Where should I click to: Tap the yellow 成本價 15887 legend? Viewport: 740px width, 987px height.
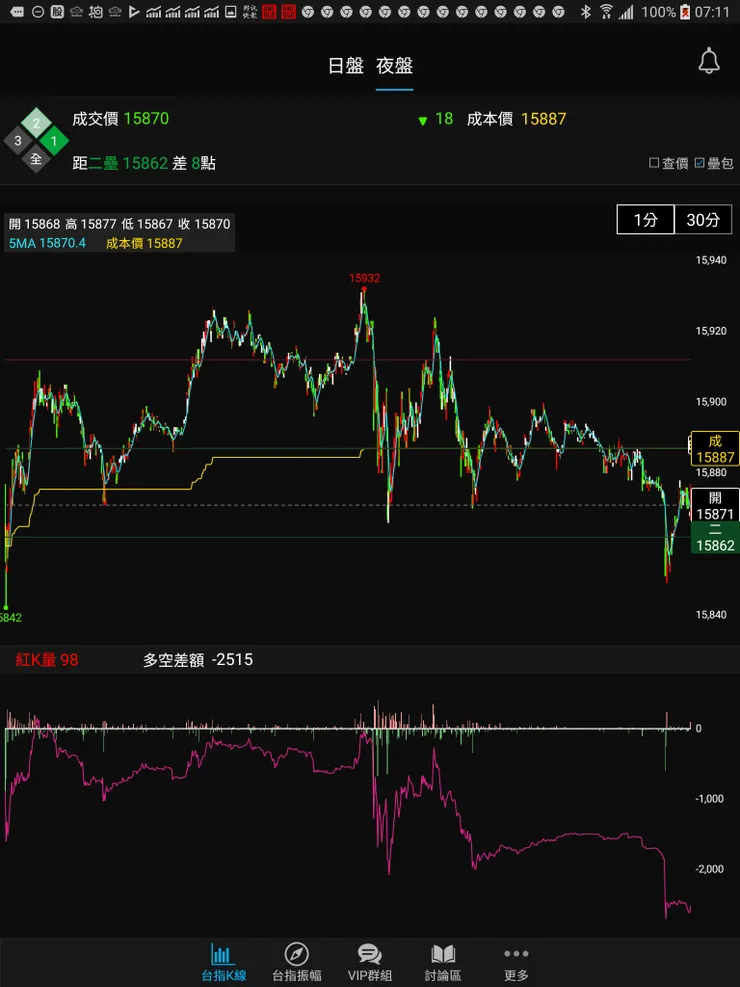click(x=144, y=243)
